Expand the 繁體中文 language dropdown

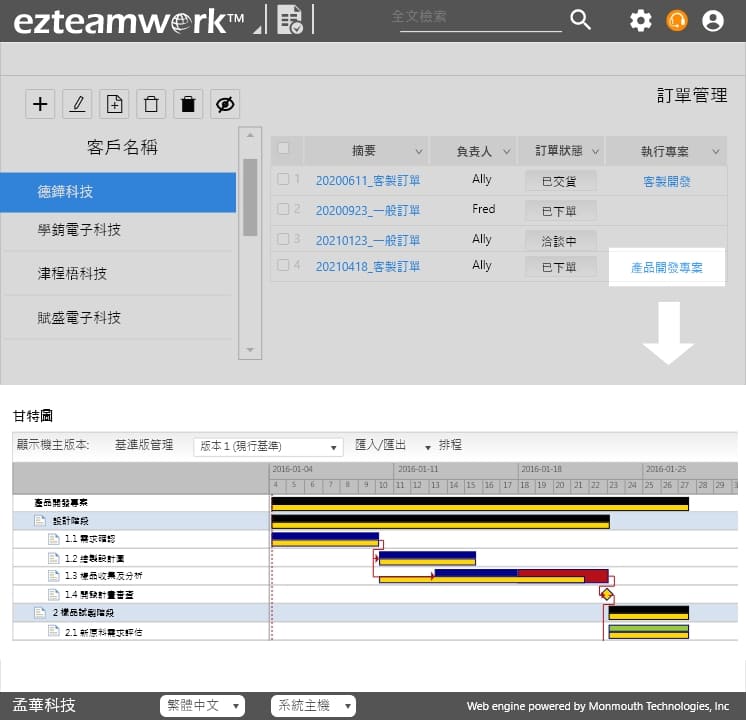201,706
